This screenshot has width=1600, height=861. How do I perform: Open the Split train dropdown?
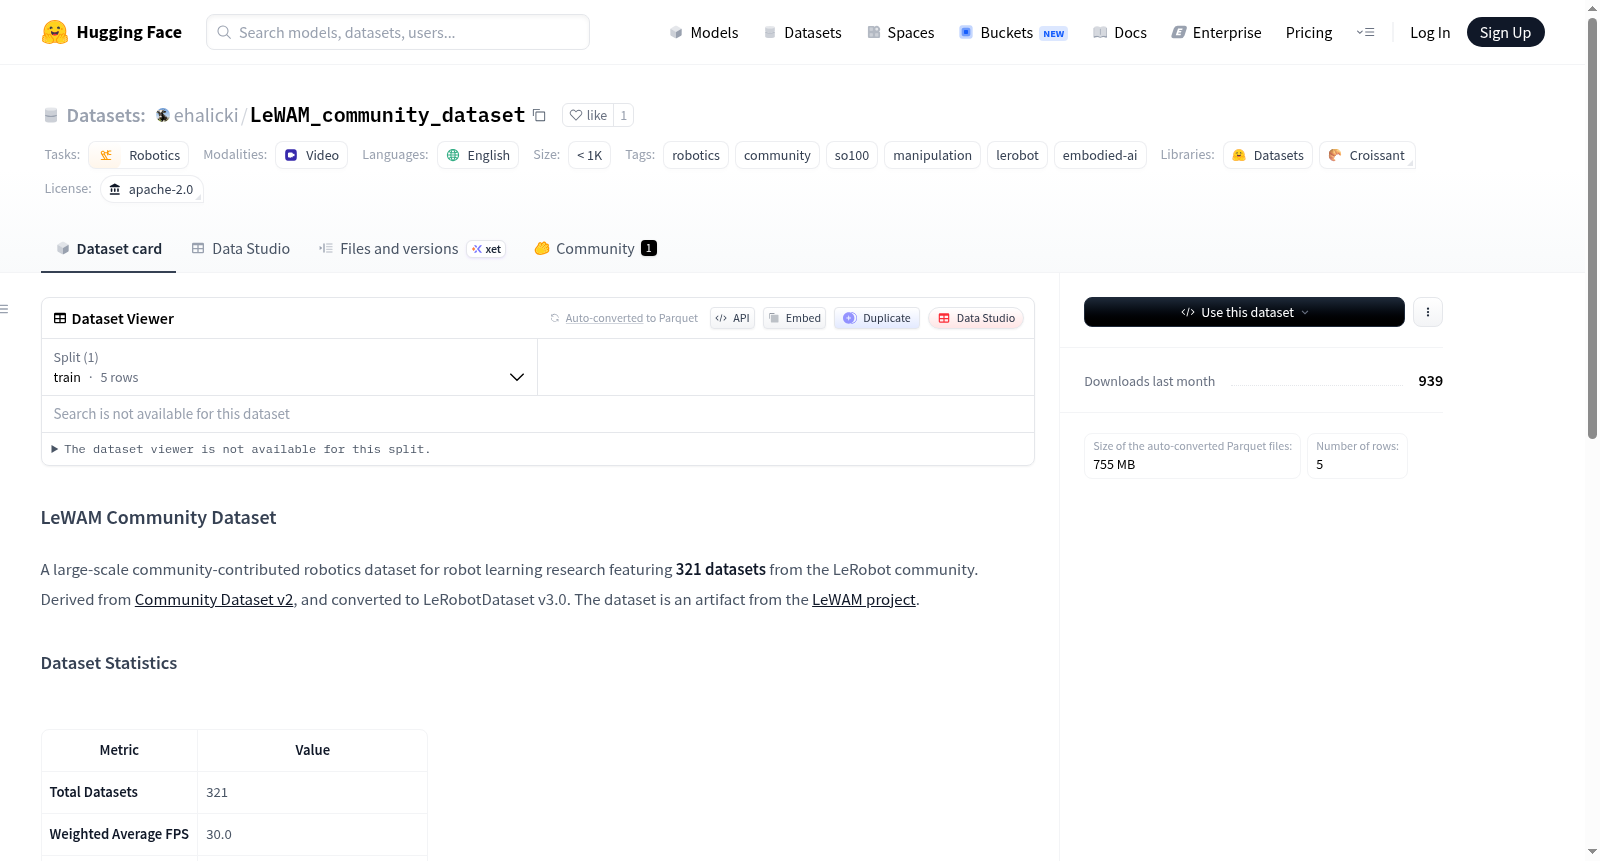pyautogui.click(x=289, y=367)
